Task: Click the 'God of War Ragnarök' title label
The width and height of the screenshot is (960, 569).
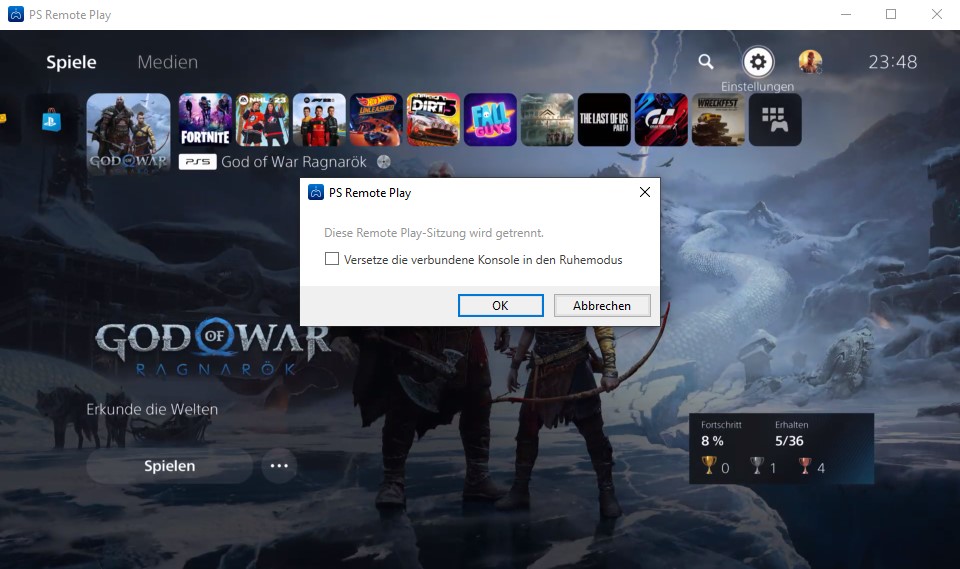Action: 294,162
